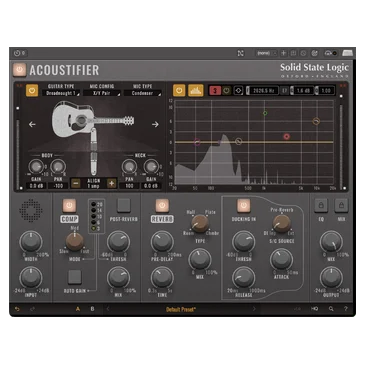Image resolution: width=365 pixels, height=365 pixels.
Task: Click the EQ frequency field 2026.5 Hz
Action: click(x=263, y=90)
